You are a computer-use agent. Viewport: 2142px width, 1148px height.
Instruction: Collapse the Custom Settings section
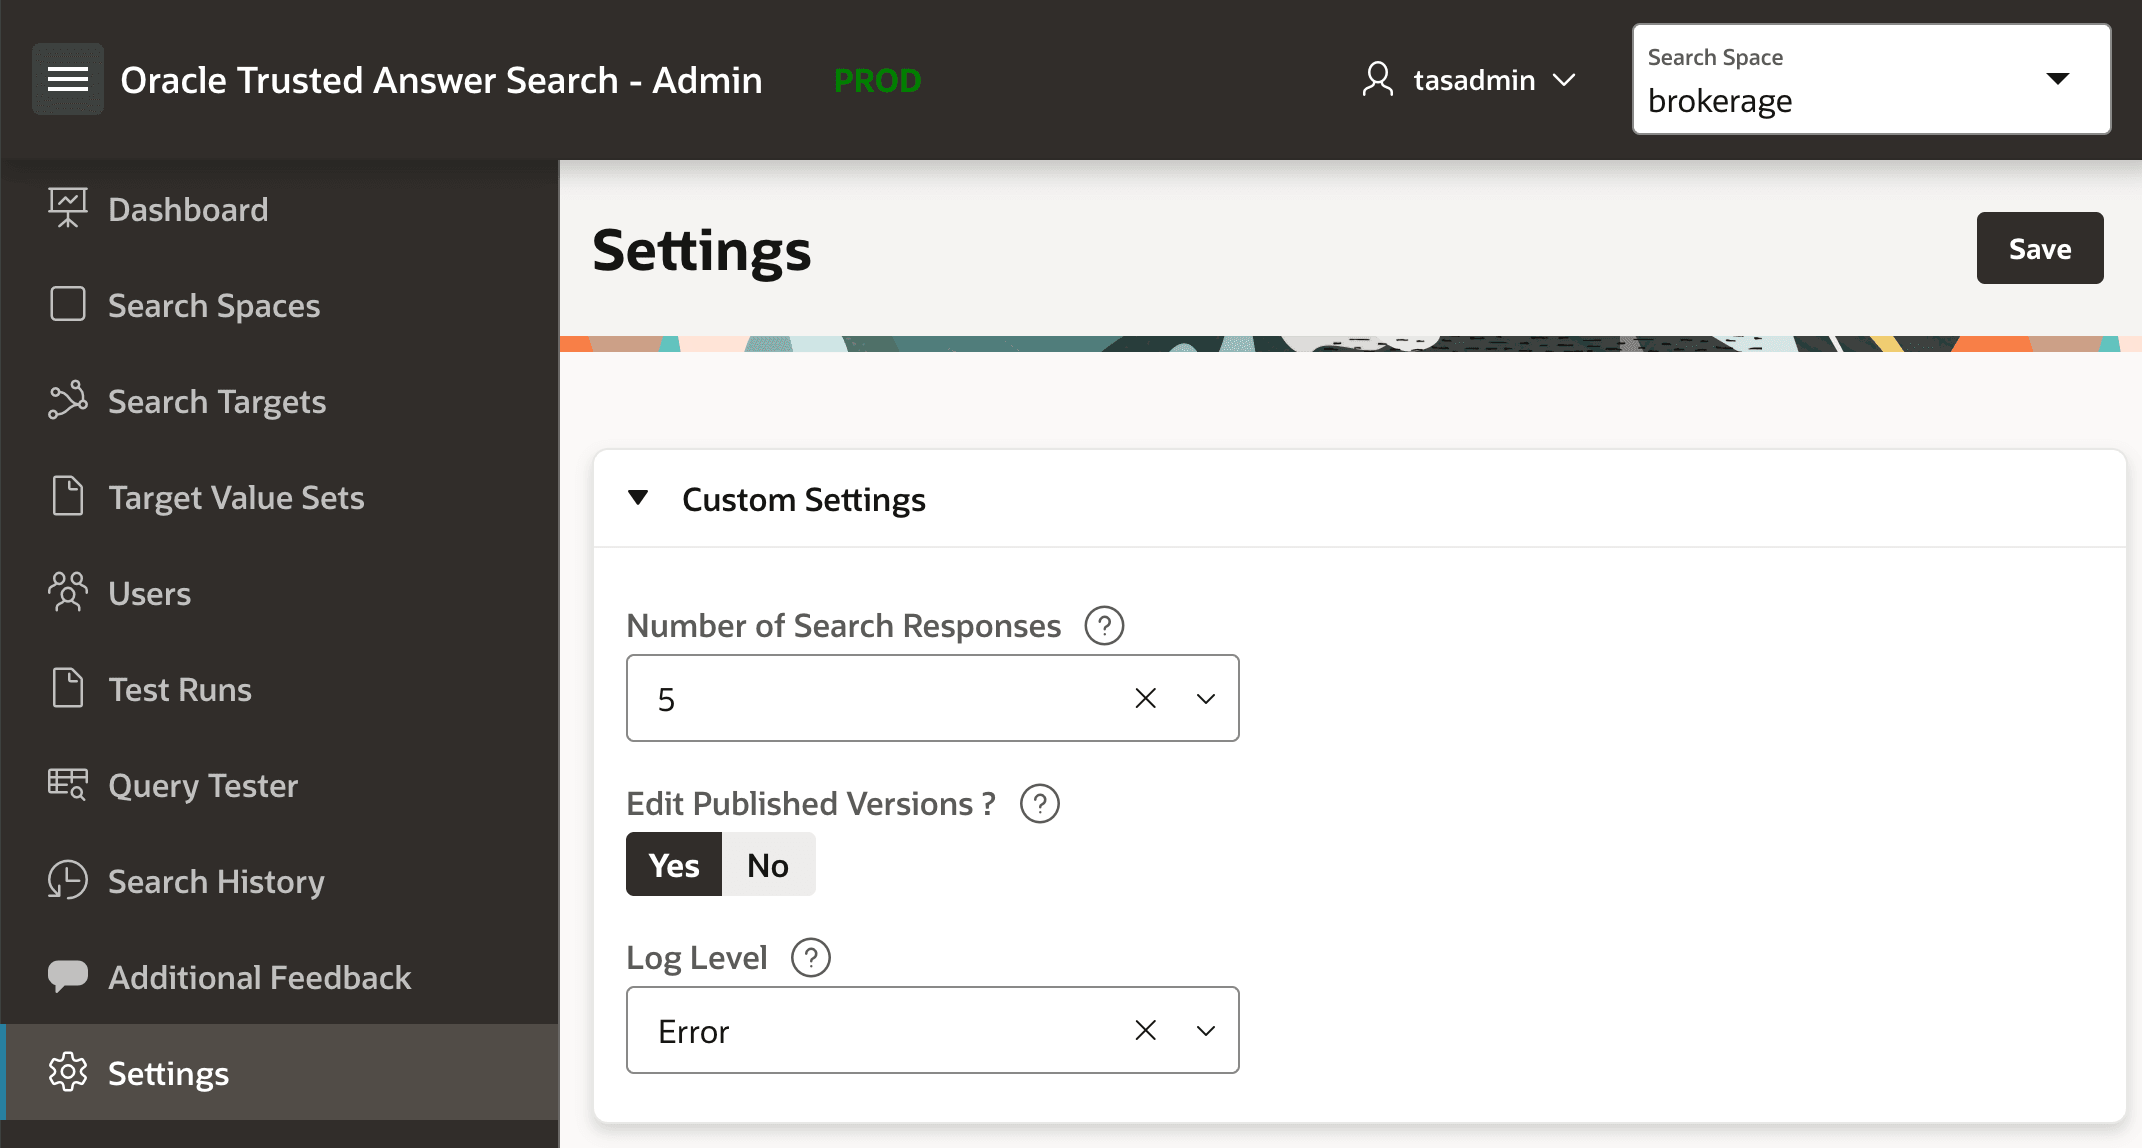pyautogui.click(x=638, y=498)
